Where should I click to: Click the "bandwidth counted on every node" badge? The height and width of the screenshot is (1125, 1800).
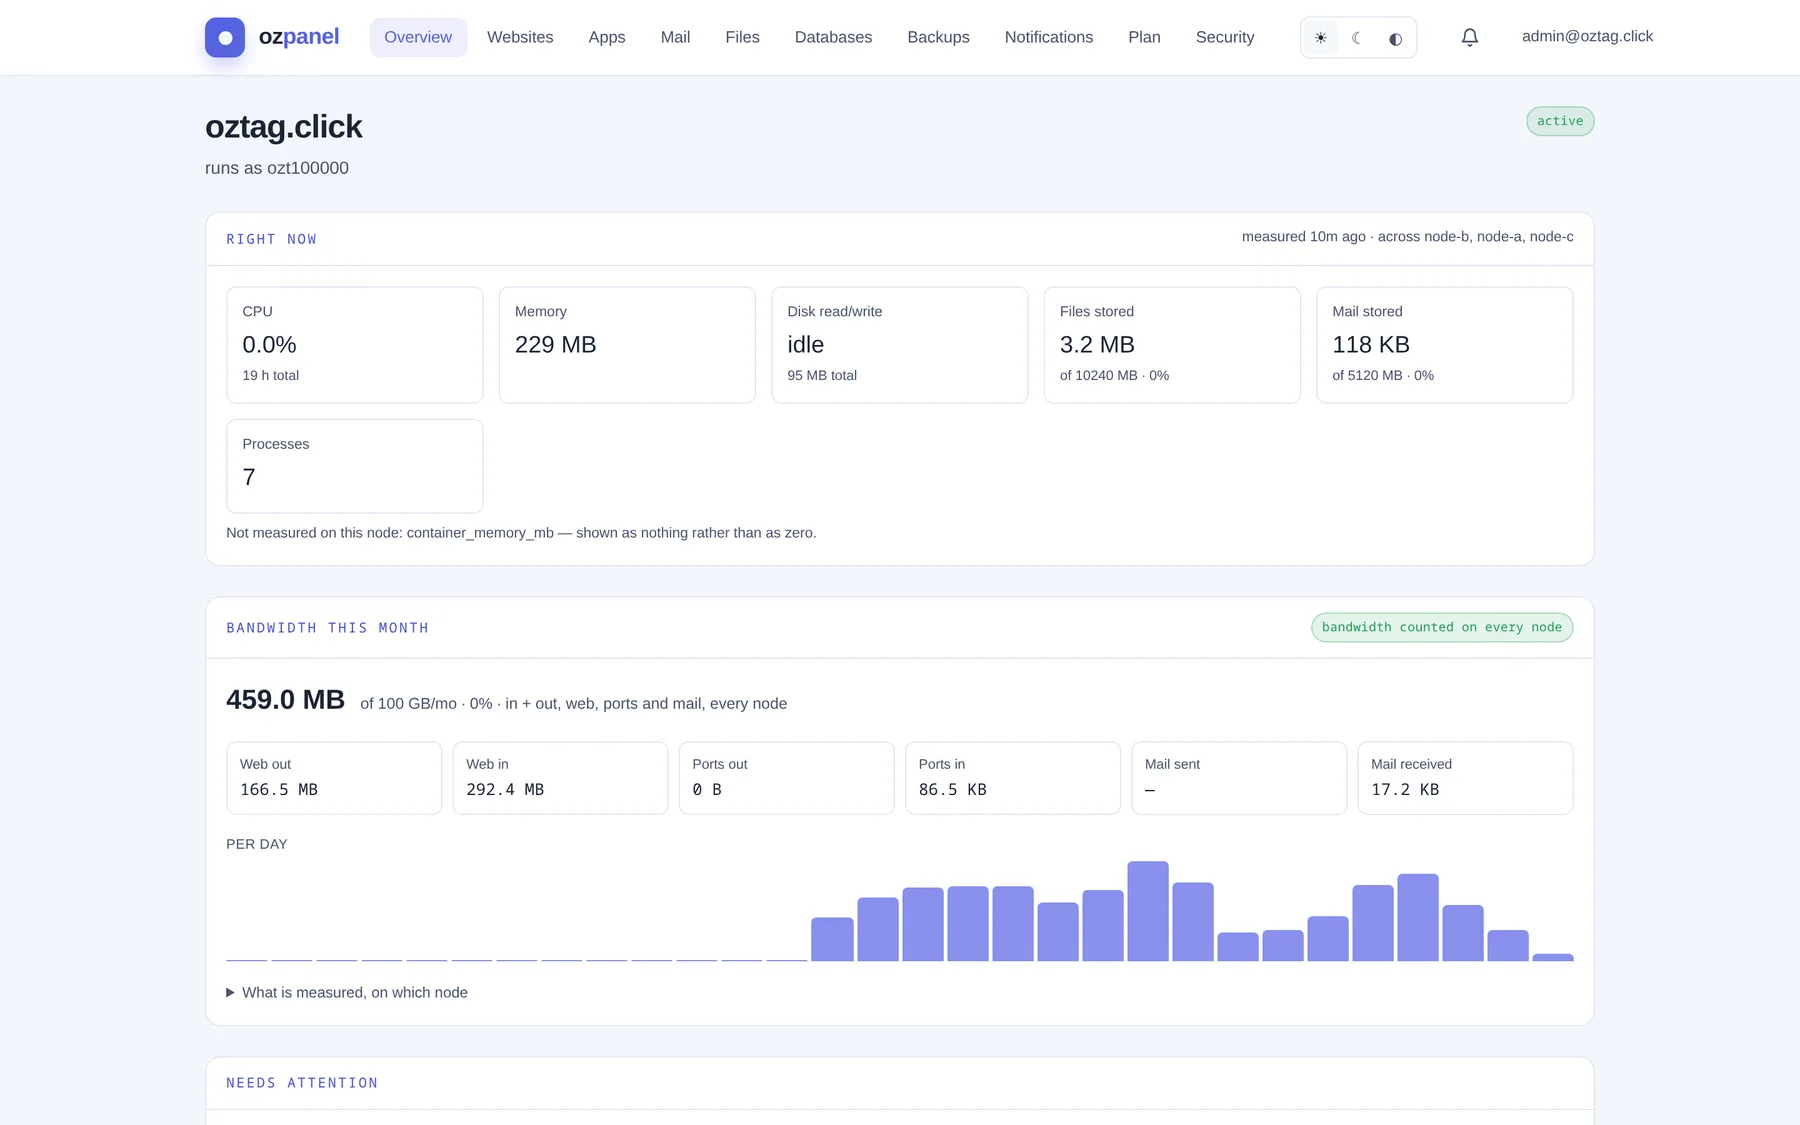point(1442,627)
